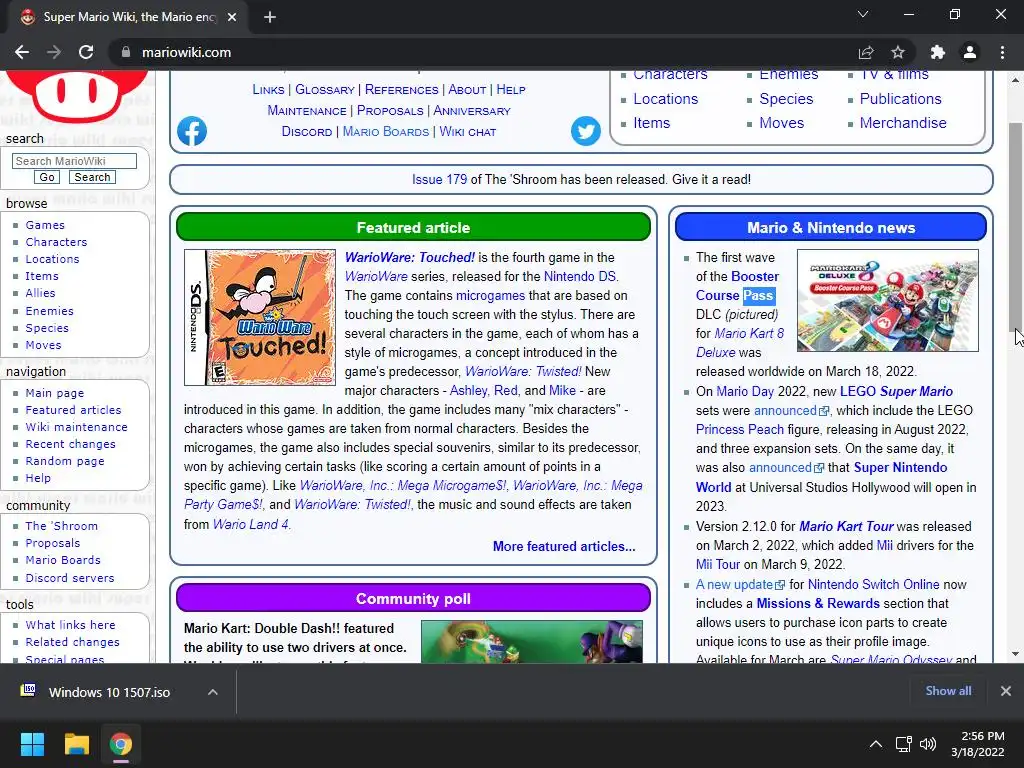Open Featured articles in navigation
This screenshot has width=1024, height=768.
tap(73, 409)
